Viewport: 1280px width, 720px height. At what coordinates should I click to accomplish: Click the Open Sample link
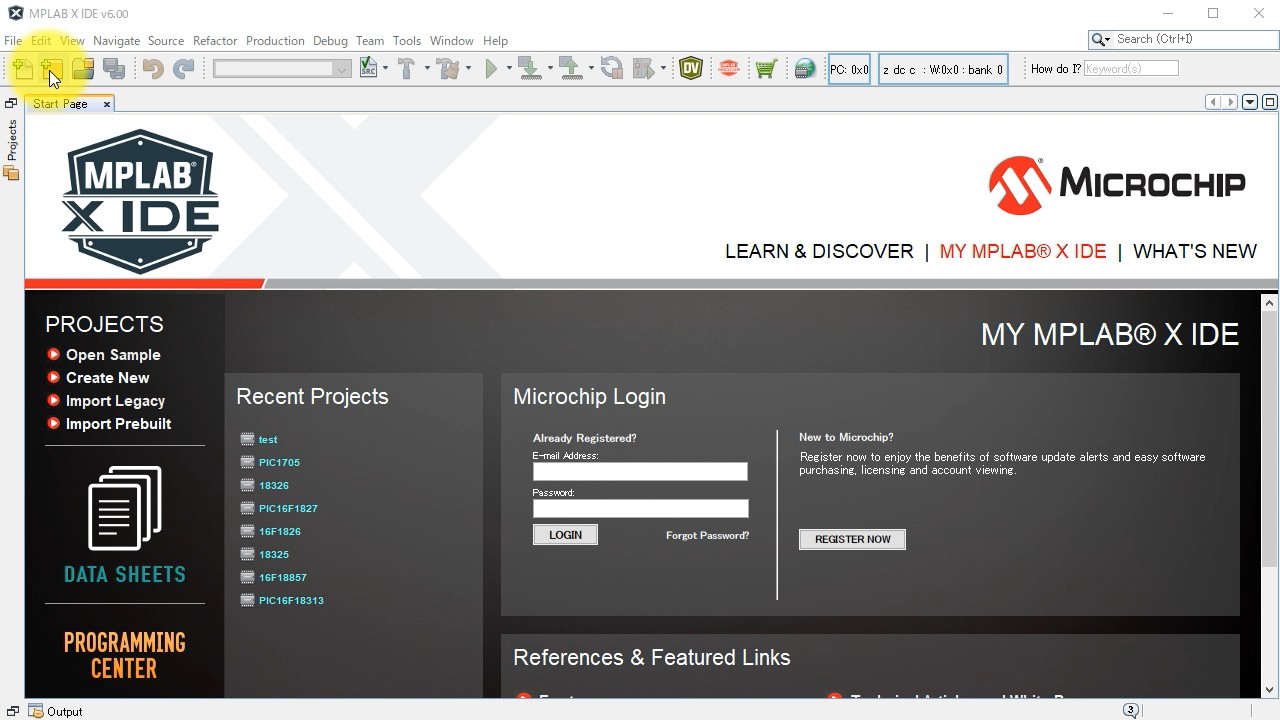(113, 355)
